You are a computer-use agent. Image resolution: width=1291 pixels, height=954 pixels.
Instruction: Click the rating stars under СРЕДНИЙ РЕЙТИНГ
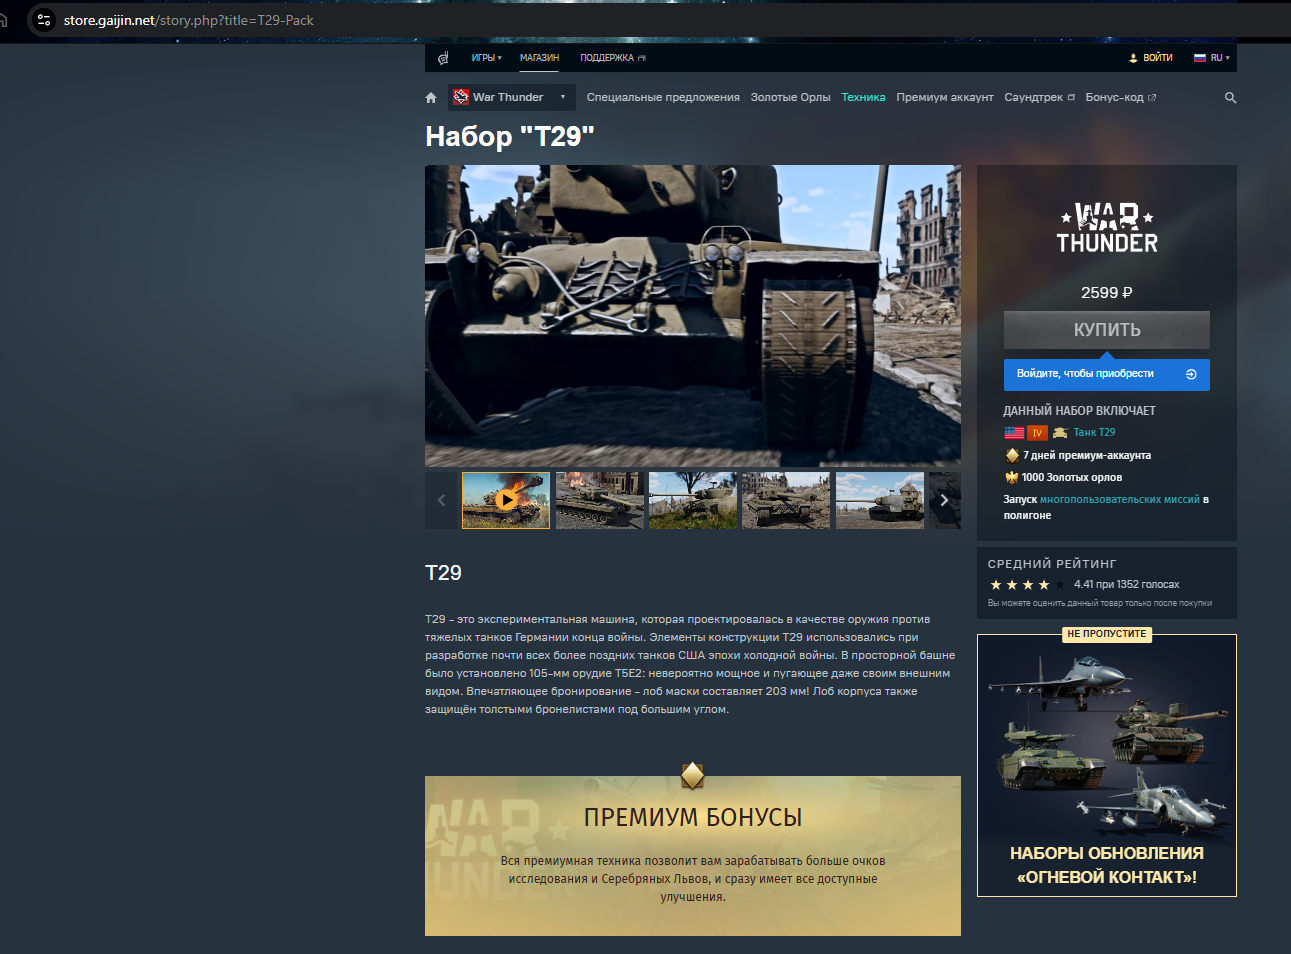coord(1027,585)
